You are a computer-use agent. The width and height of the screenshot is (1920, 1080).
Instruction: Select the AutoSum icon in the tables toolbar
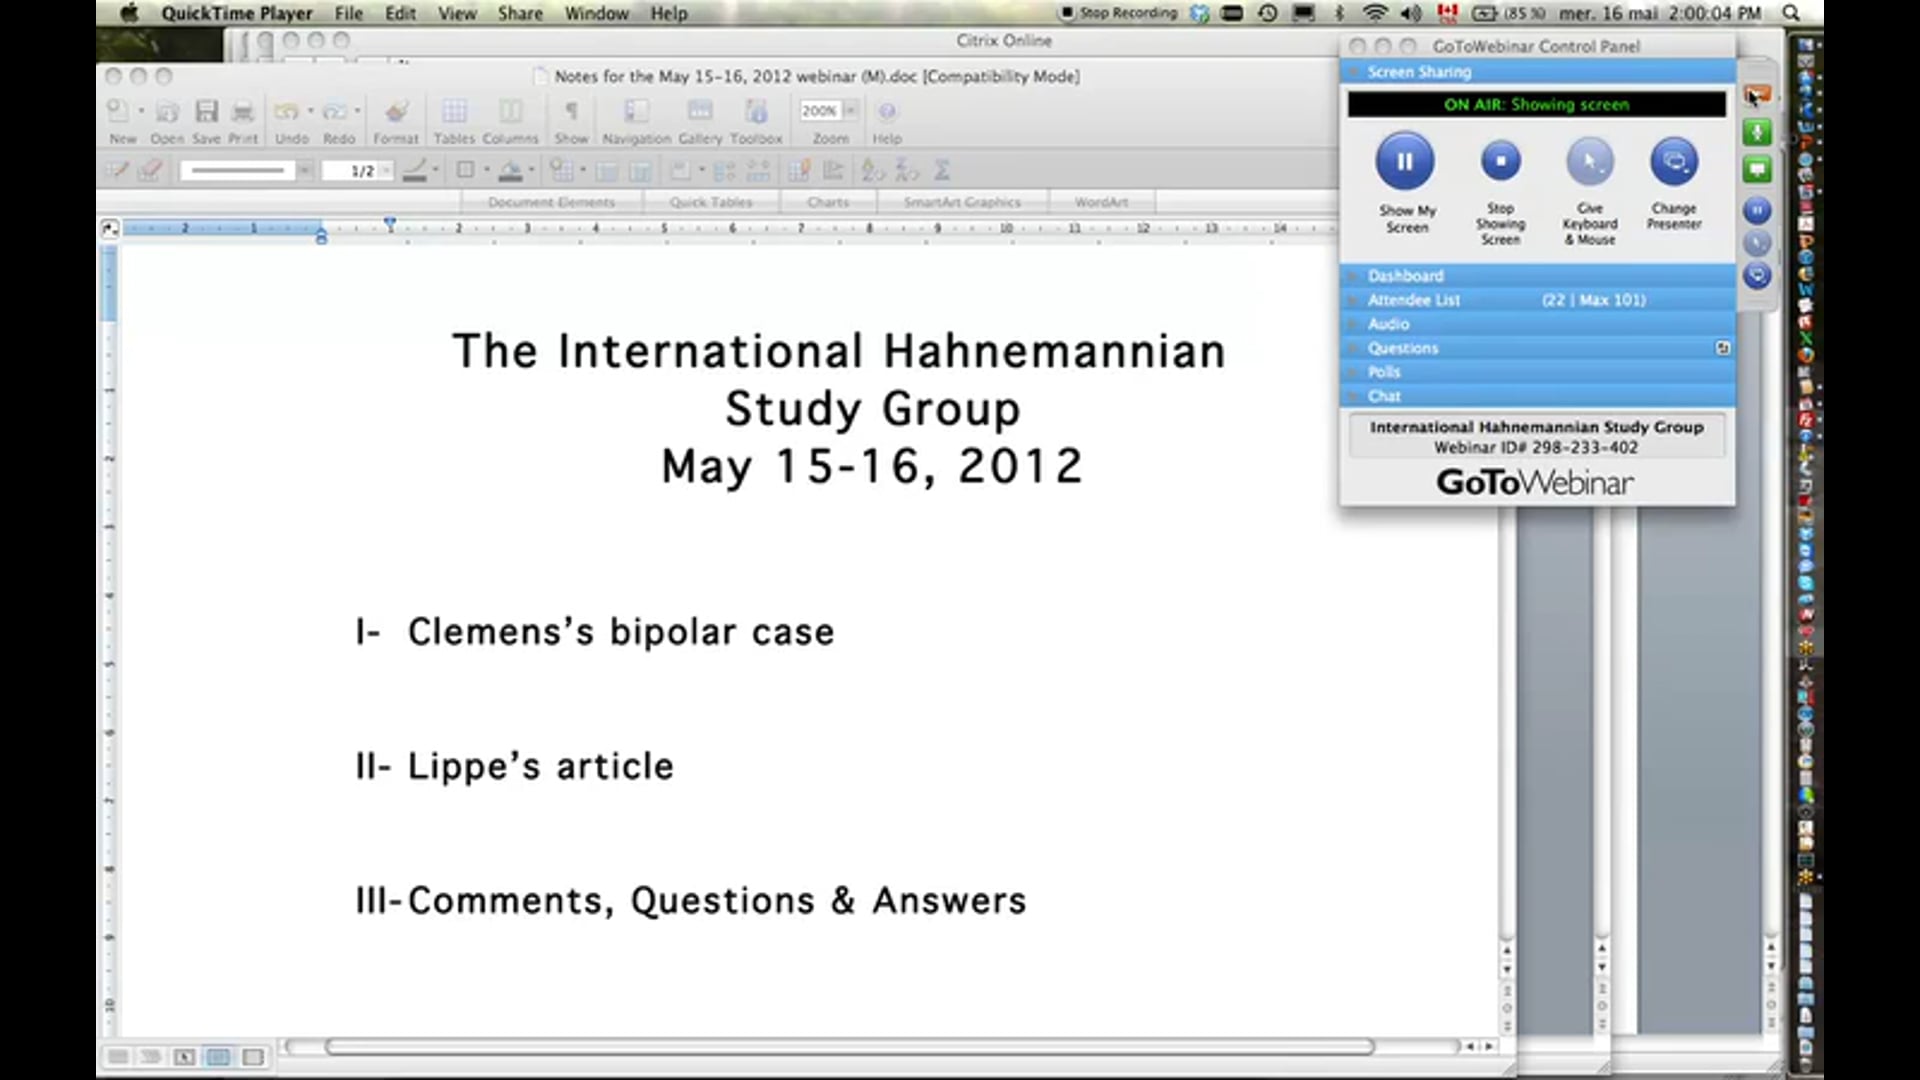(x=941, y=170)
